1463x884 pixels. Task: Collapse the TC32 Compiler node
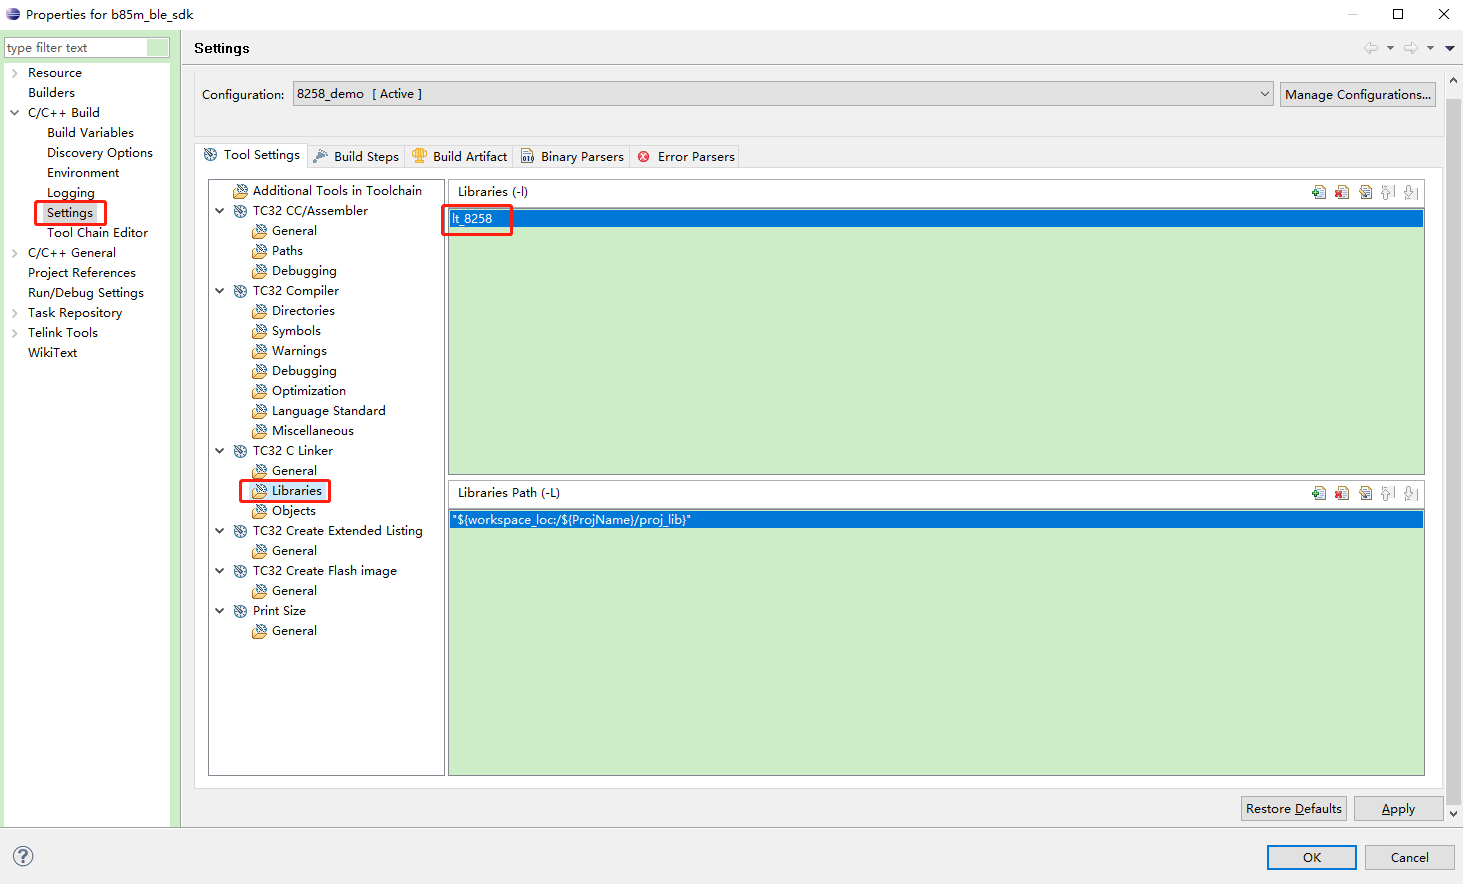220,291
